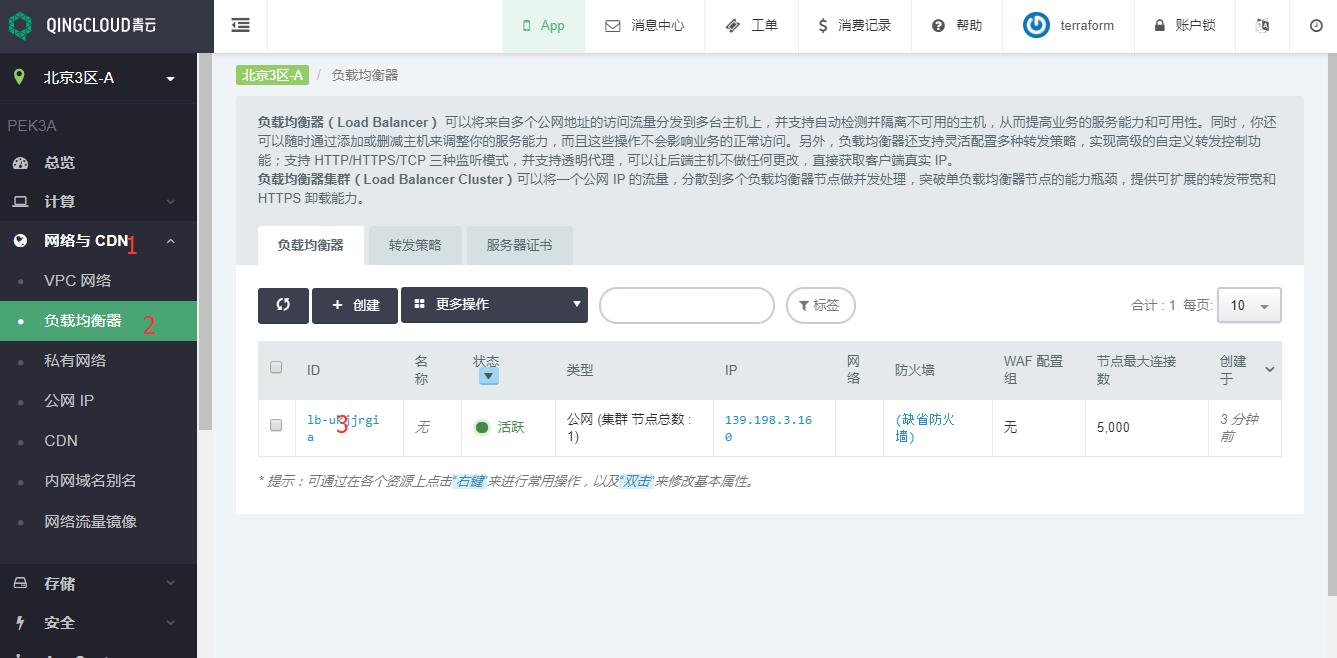Open the 状态 column filter arrow
Screen dimensions: 1337x658
click(x=488, y=377)
